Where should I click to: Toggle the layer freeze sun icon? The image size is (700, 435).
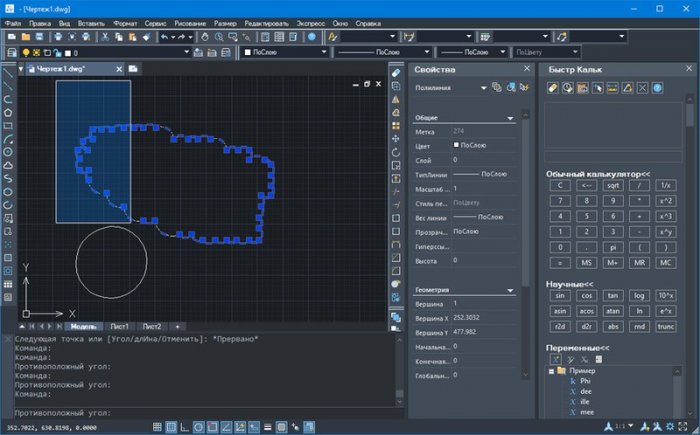38,51
